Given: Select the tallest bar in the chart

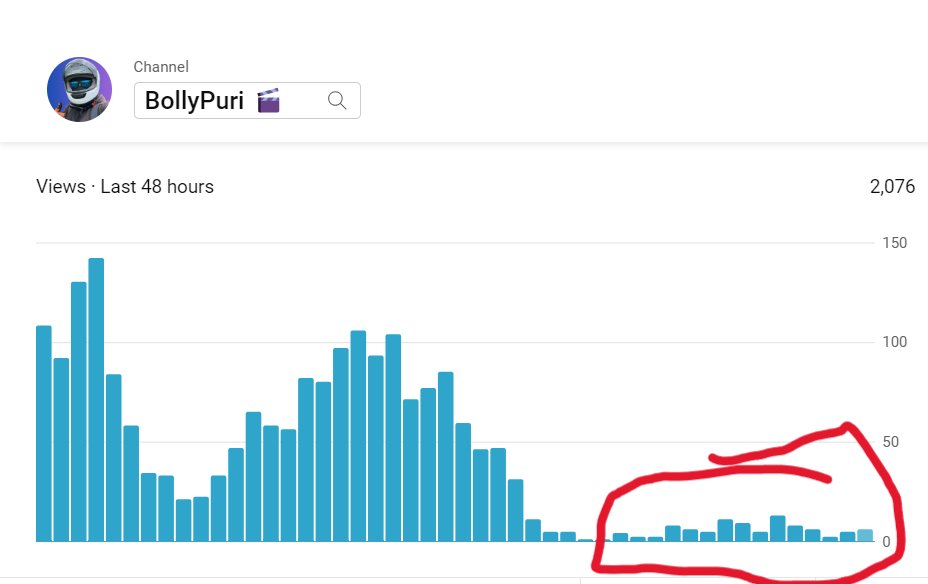Looking at the screenshot, I should tap(96, 400).
